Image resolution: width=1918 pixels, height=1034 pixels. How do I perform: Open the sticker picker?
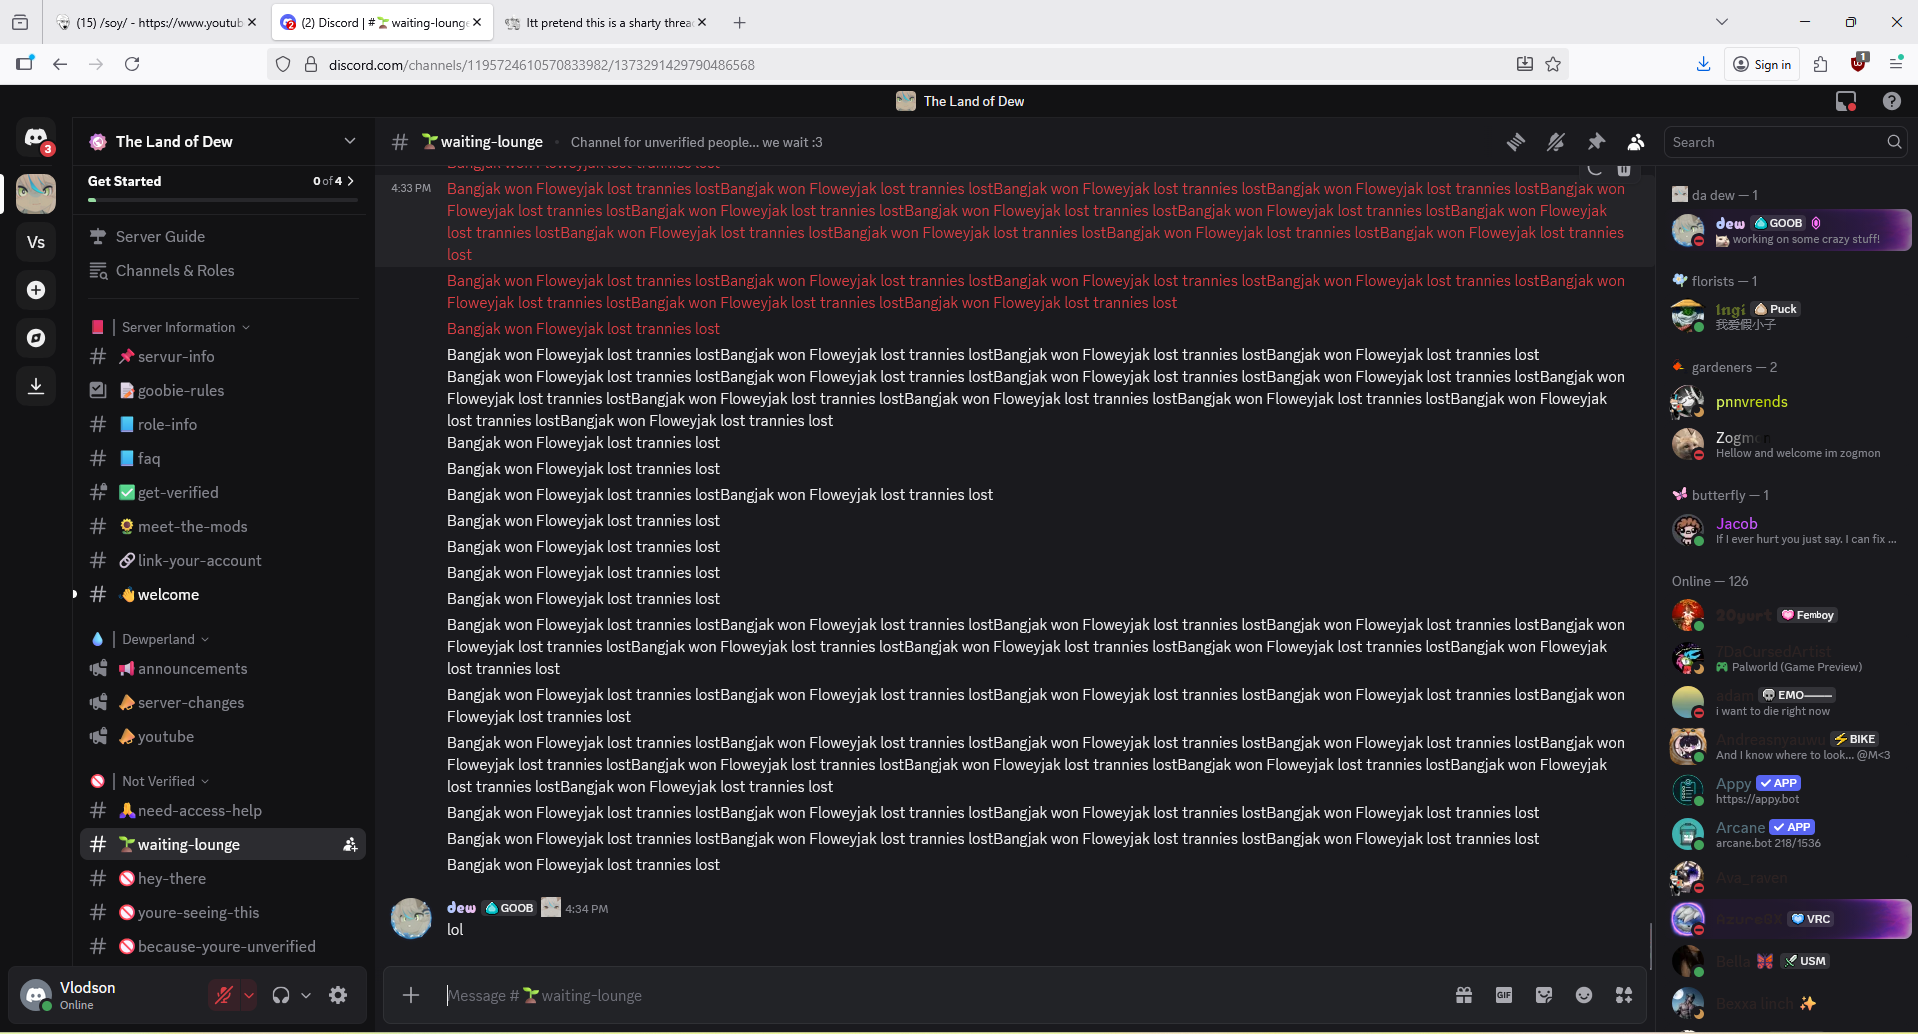tap(1544, 995)
